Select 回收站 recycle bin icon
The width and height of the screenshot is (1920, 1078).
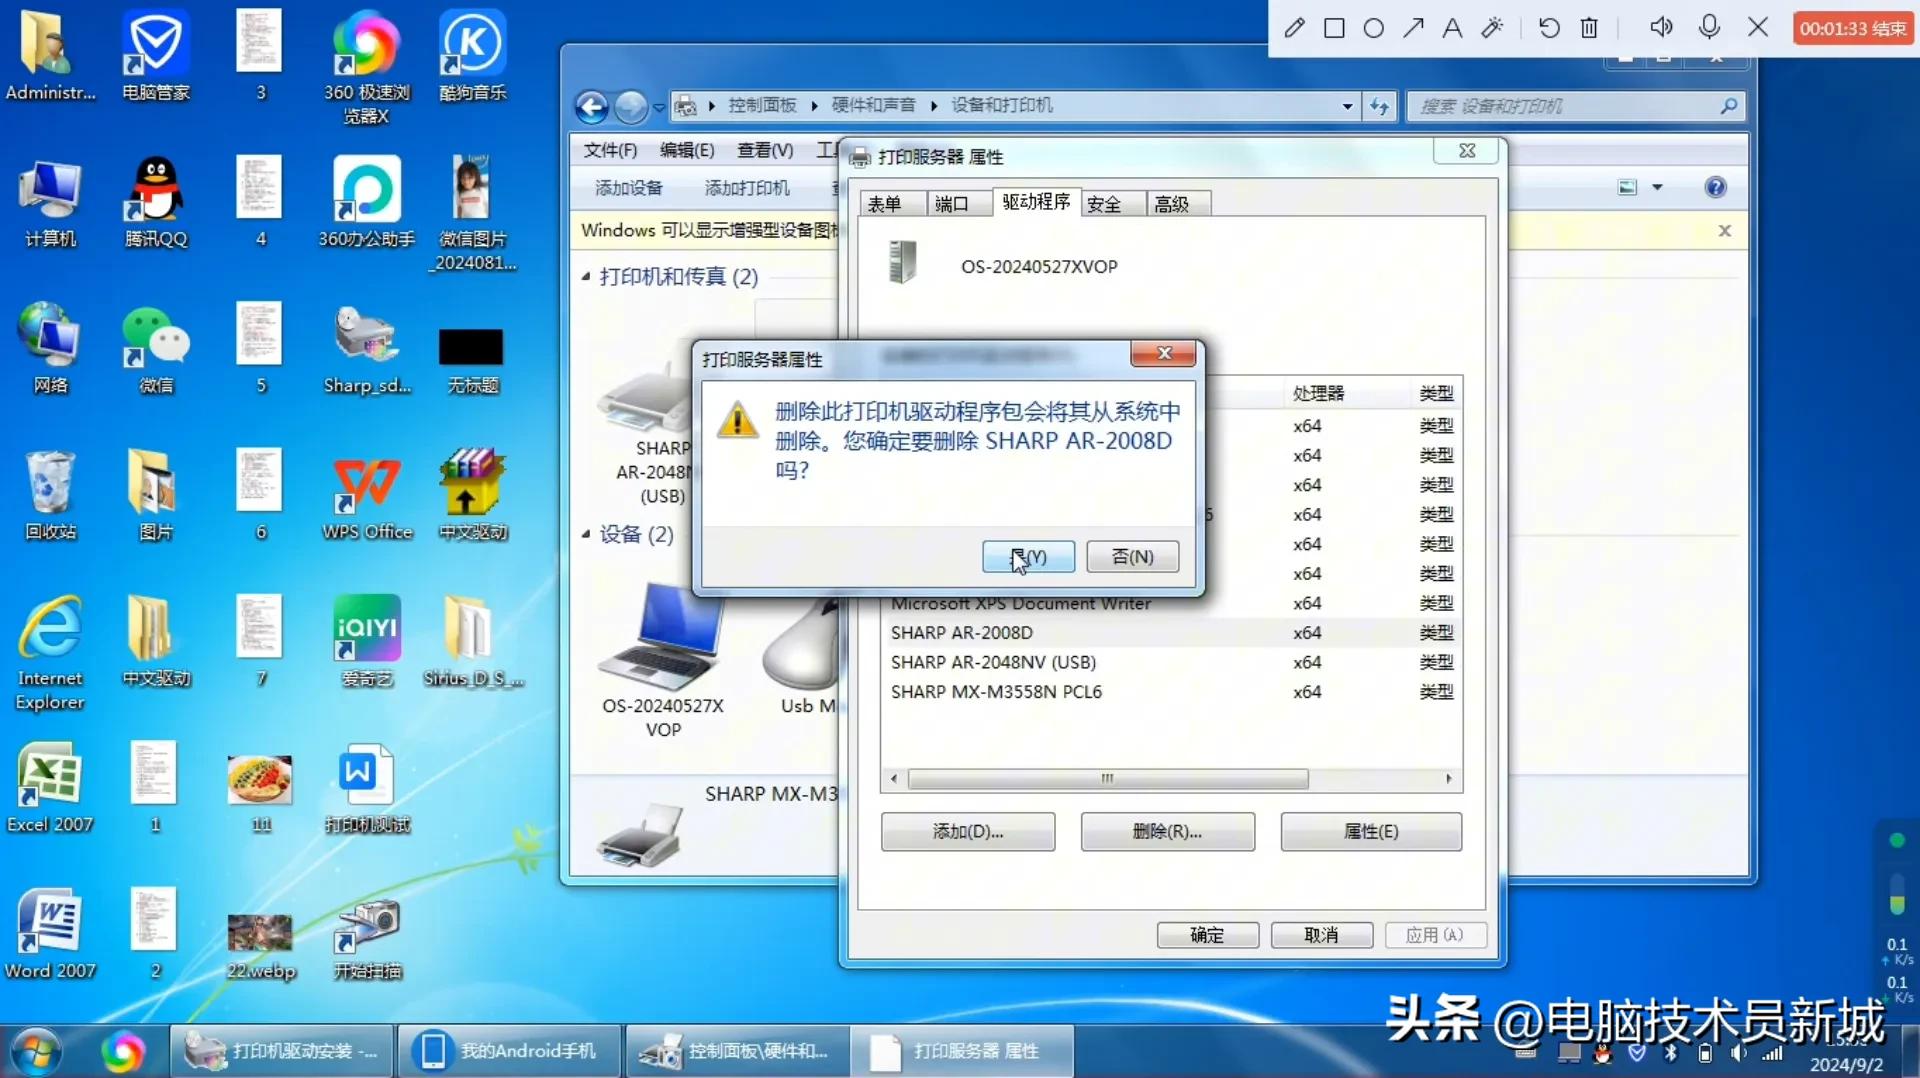pyautogui.click(x=50, y=495)
